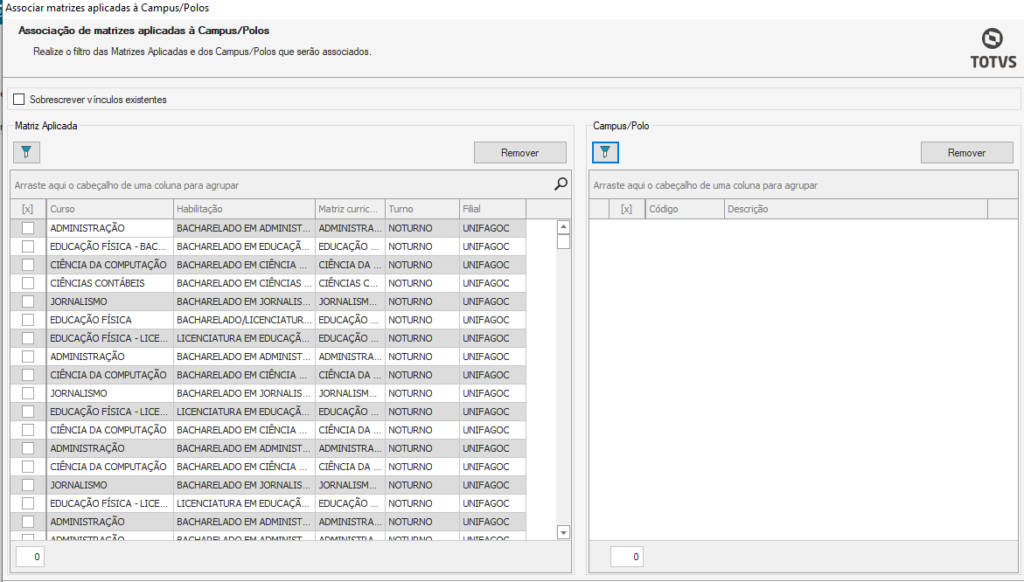Check the CIÊNCIAS CONTÁBEIS row checkbox
This screenshot has width=1024, height=582.
(x=28, y=283)
